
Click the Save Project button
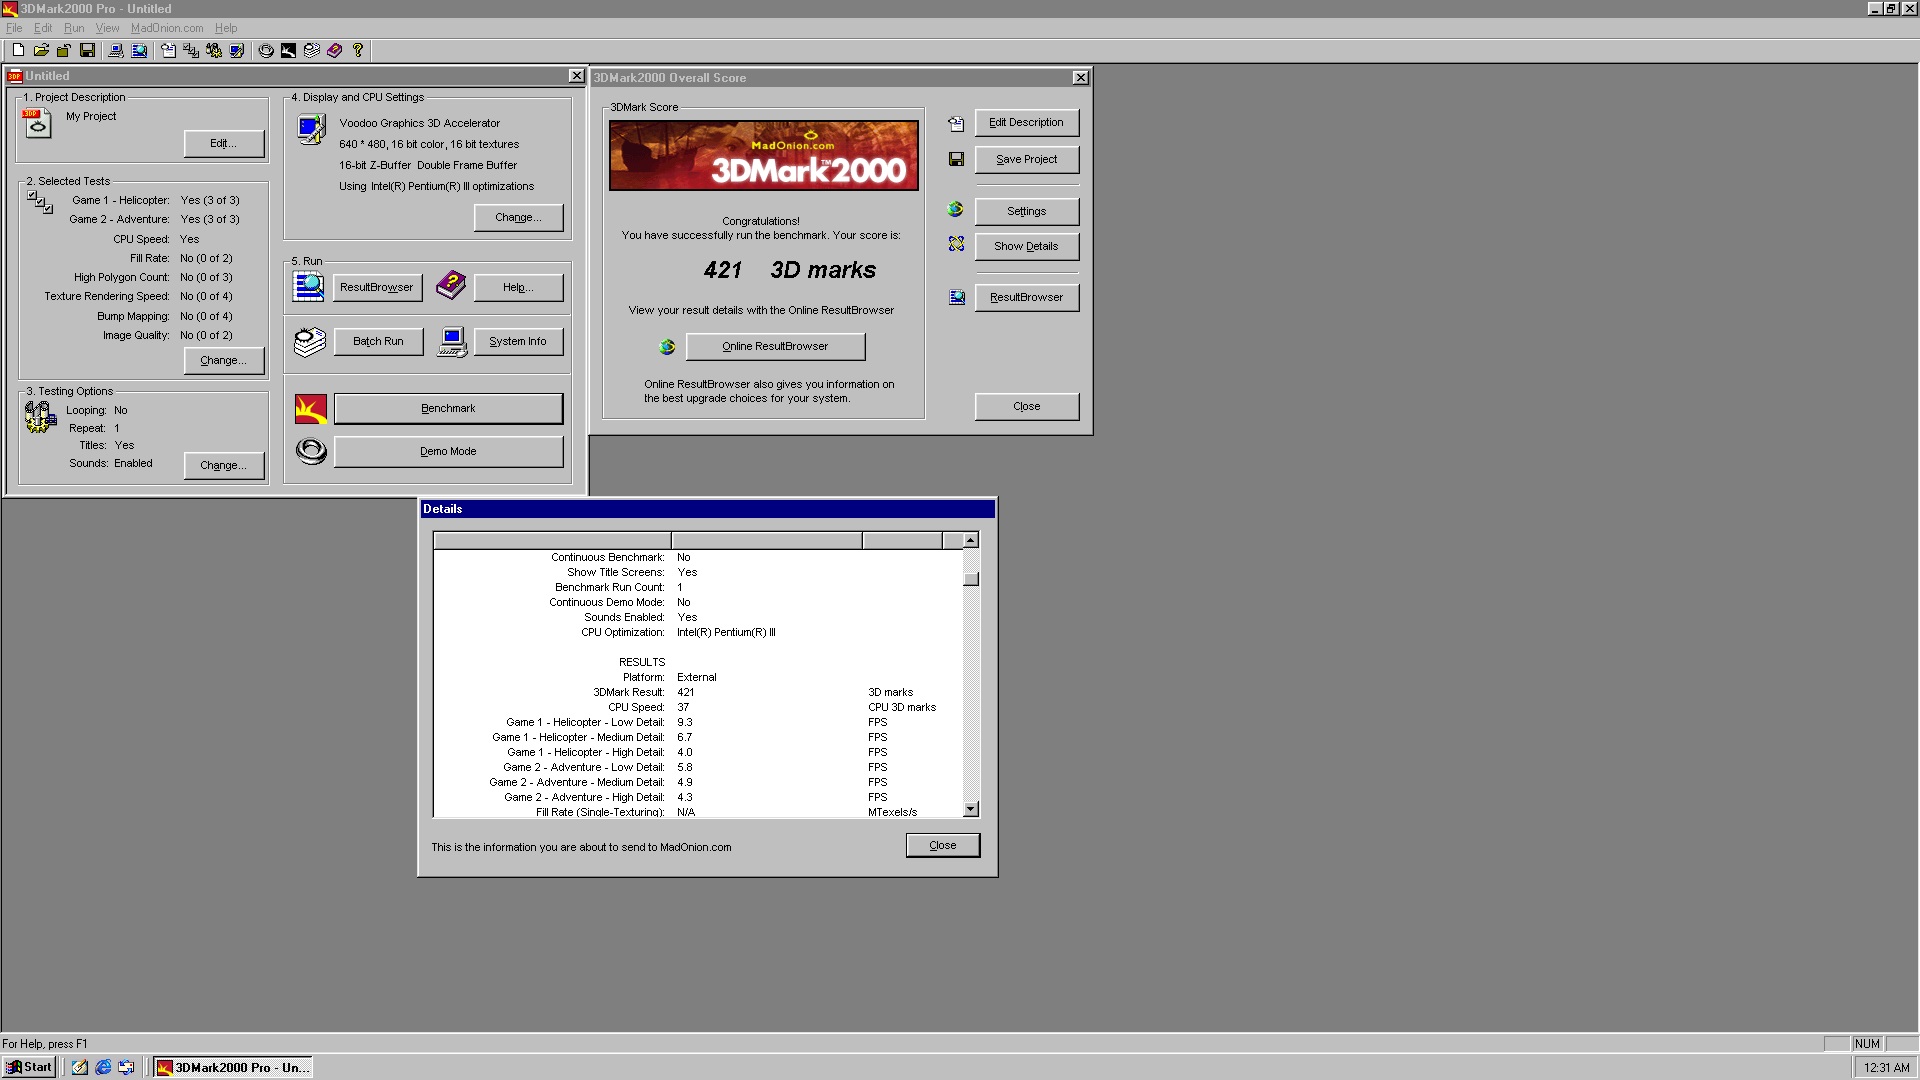[1027, 160]
